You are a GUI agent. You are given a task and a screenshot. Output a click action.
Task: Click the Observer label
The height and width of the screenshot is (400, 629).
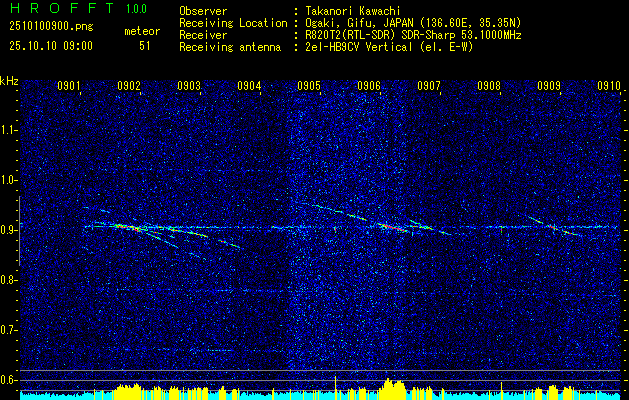[203, 11]
